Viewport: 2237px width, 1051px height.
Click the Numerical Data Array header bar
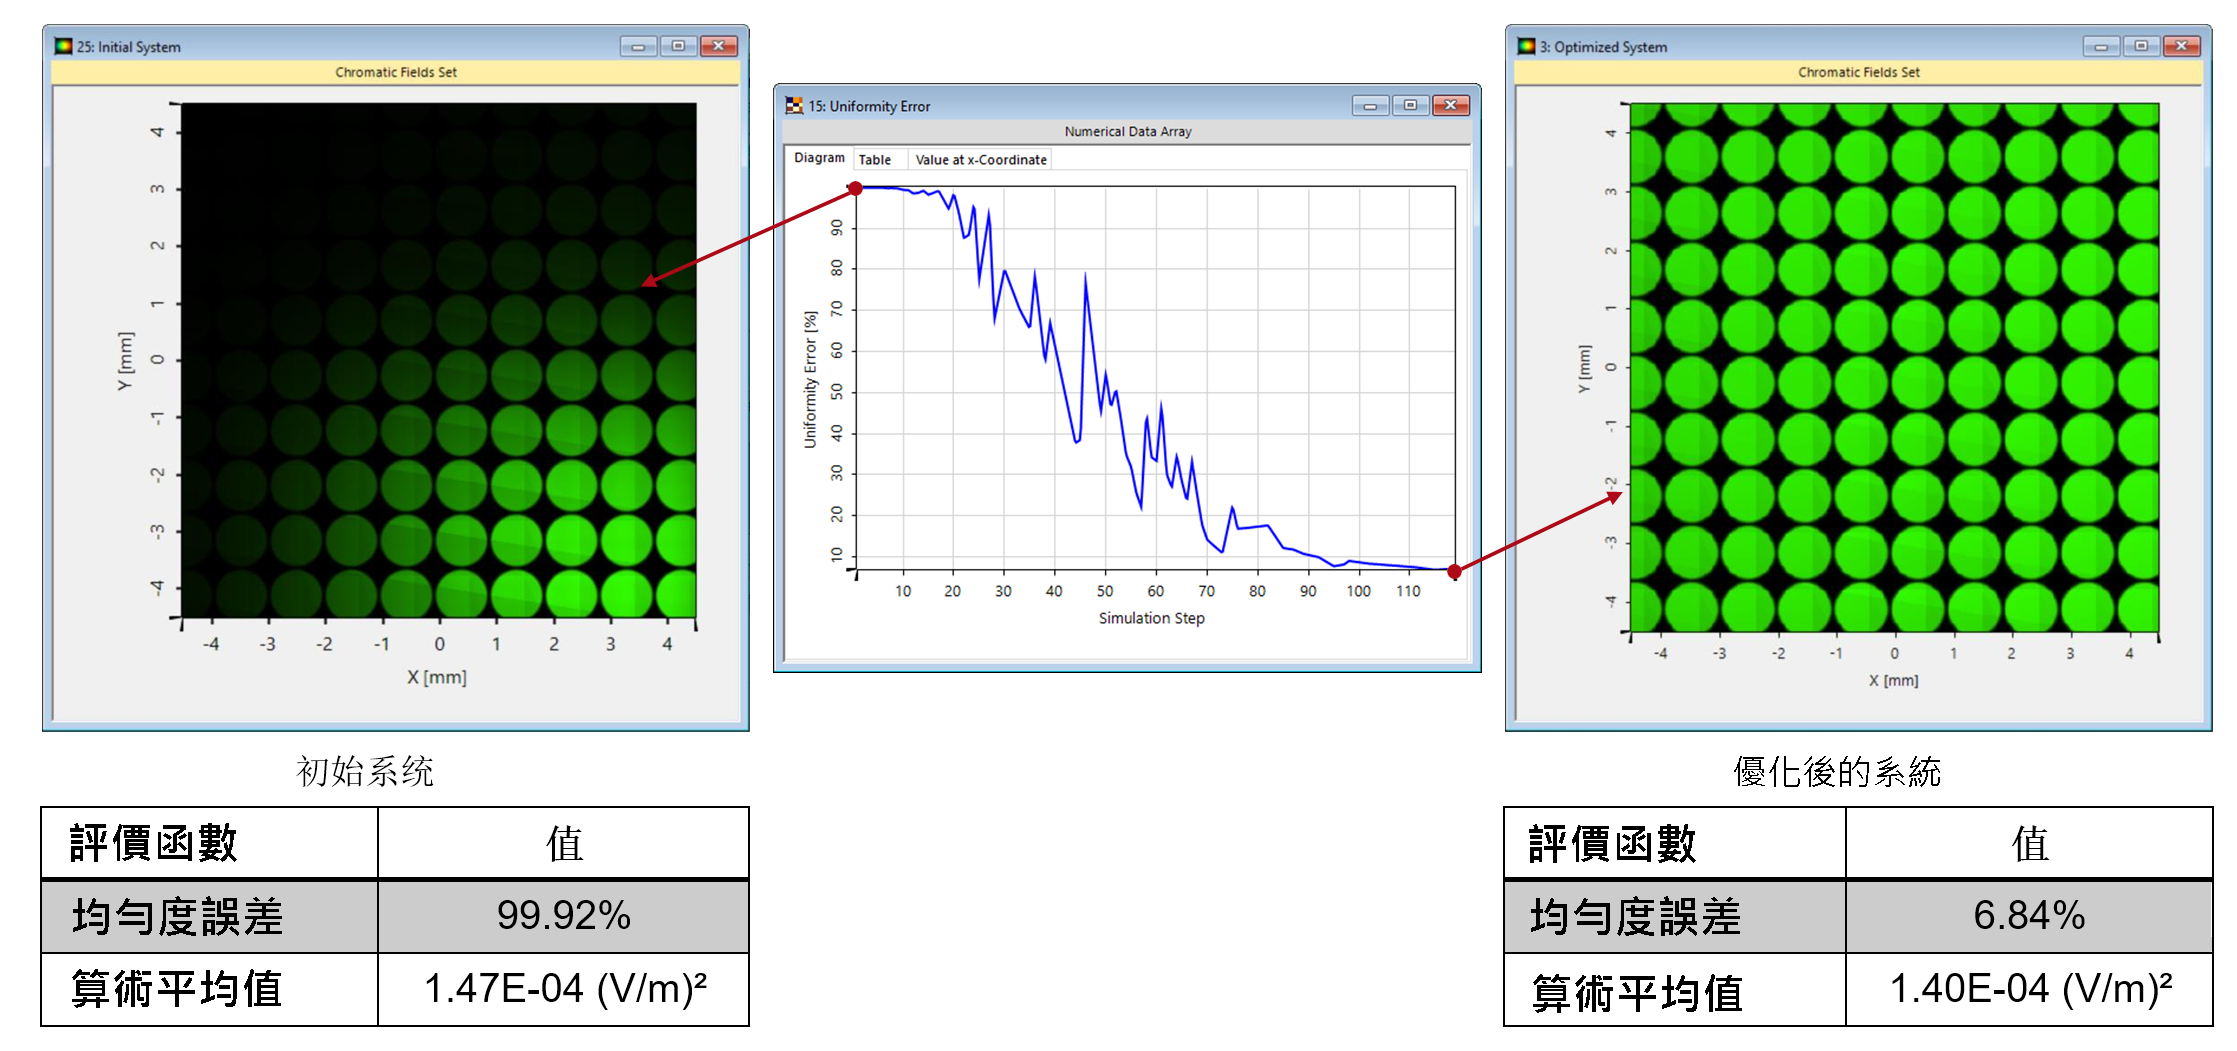1127,131
